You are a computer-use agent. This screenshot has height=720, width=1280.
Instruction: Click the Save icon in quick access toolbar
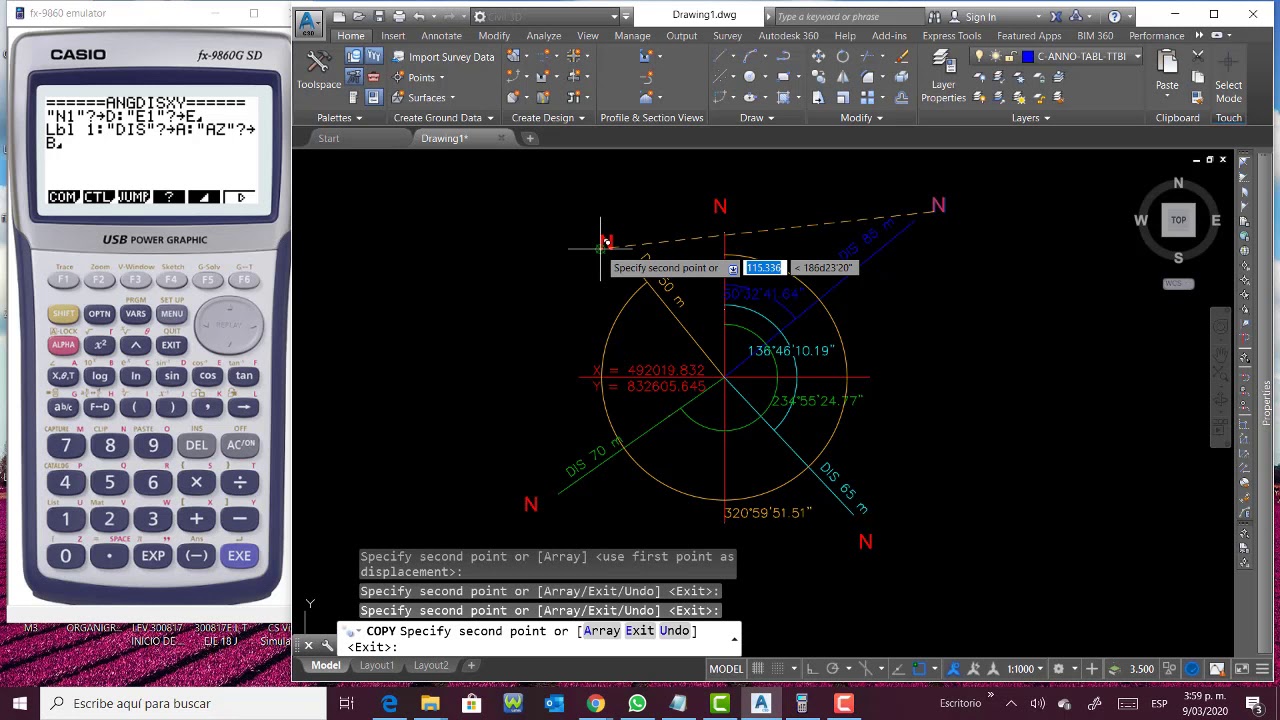(x=379, y=16)
